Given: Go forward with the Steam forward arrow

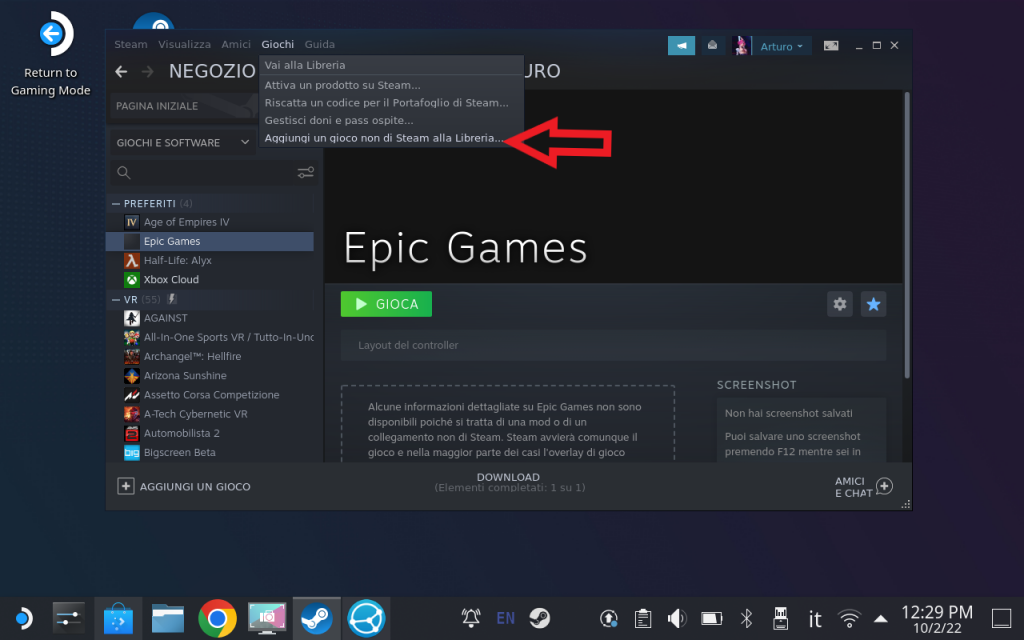Looking at the screenshot, I should coord(148,71).
